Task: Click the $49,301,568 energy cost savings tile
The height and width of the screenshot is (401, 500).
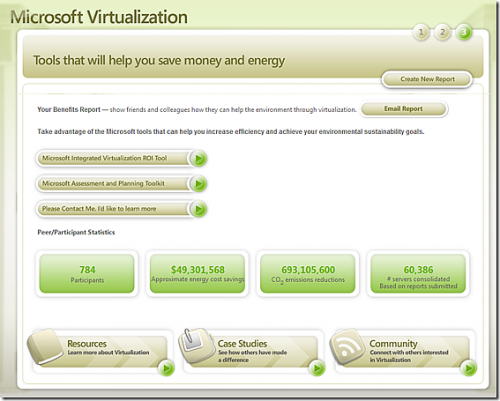Action: coord(197,274)
